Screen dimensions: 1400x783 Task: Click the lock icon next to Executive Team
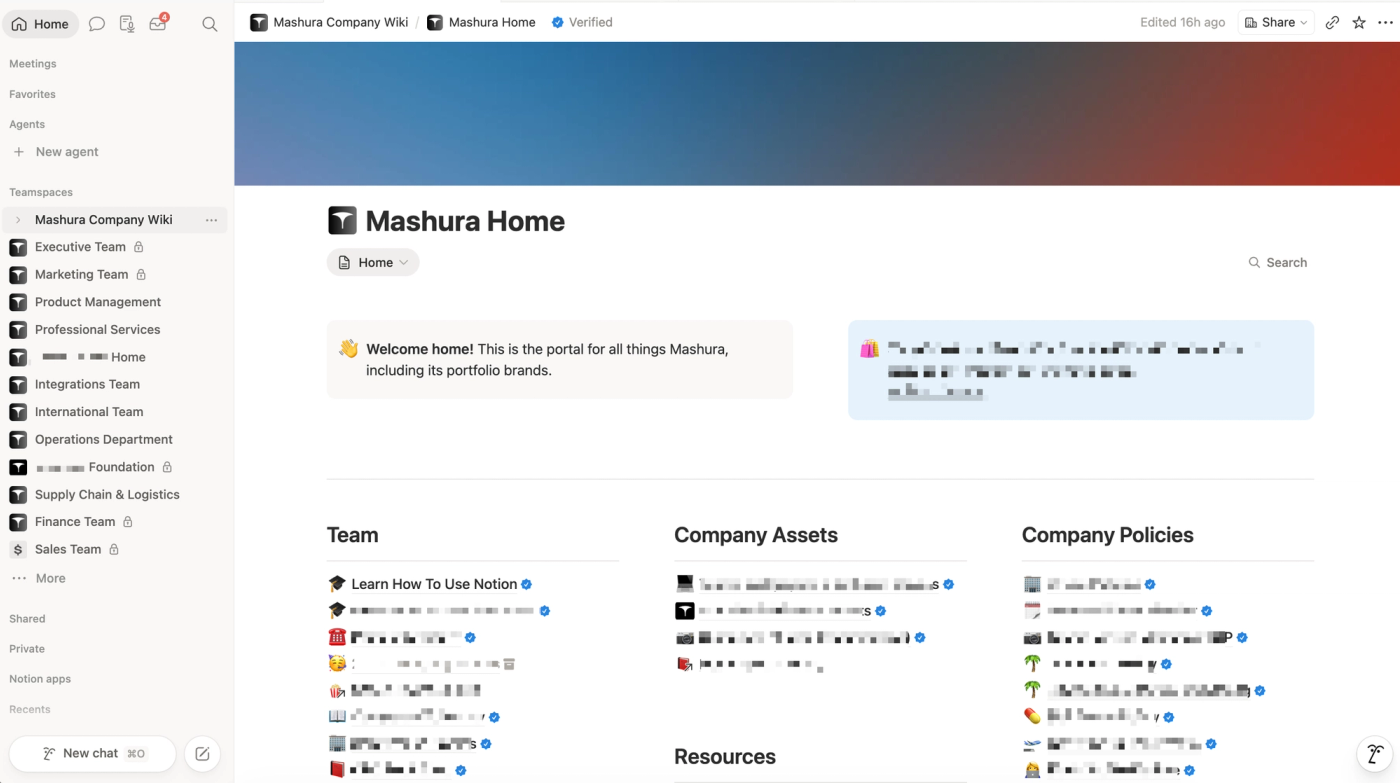[x=139, y=247]
